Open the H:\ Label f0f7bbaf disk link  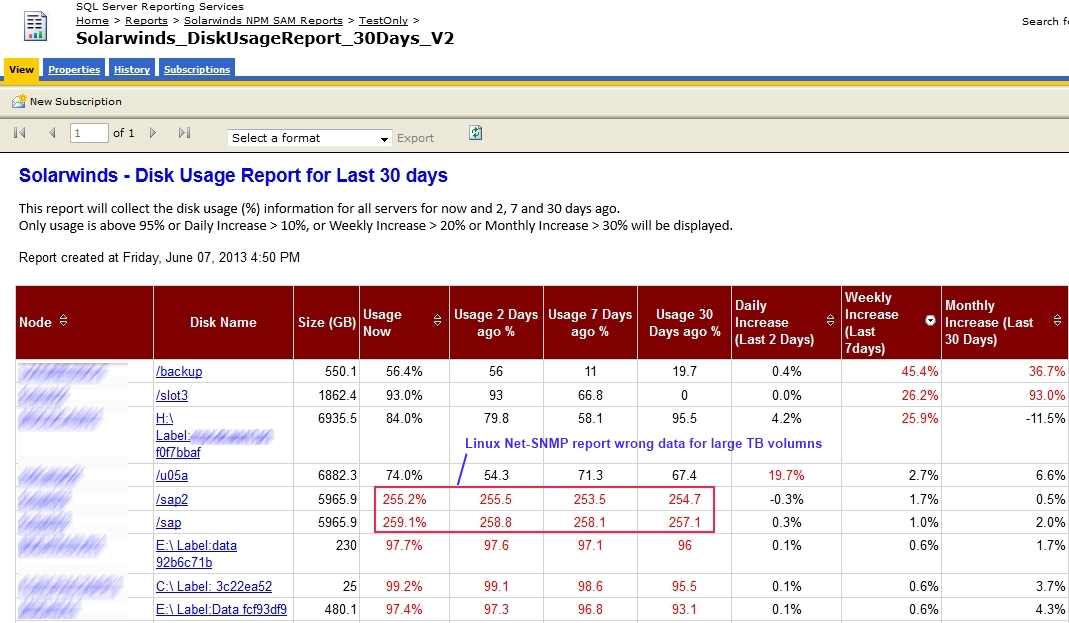pos(178,436)
